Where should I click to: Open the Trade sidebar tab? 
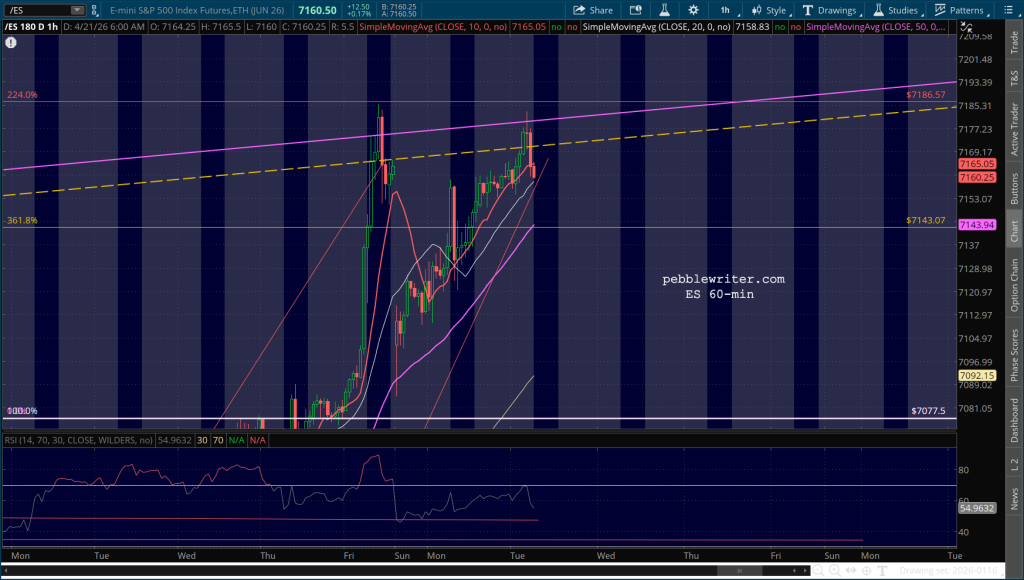1014,42
